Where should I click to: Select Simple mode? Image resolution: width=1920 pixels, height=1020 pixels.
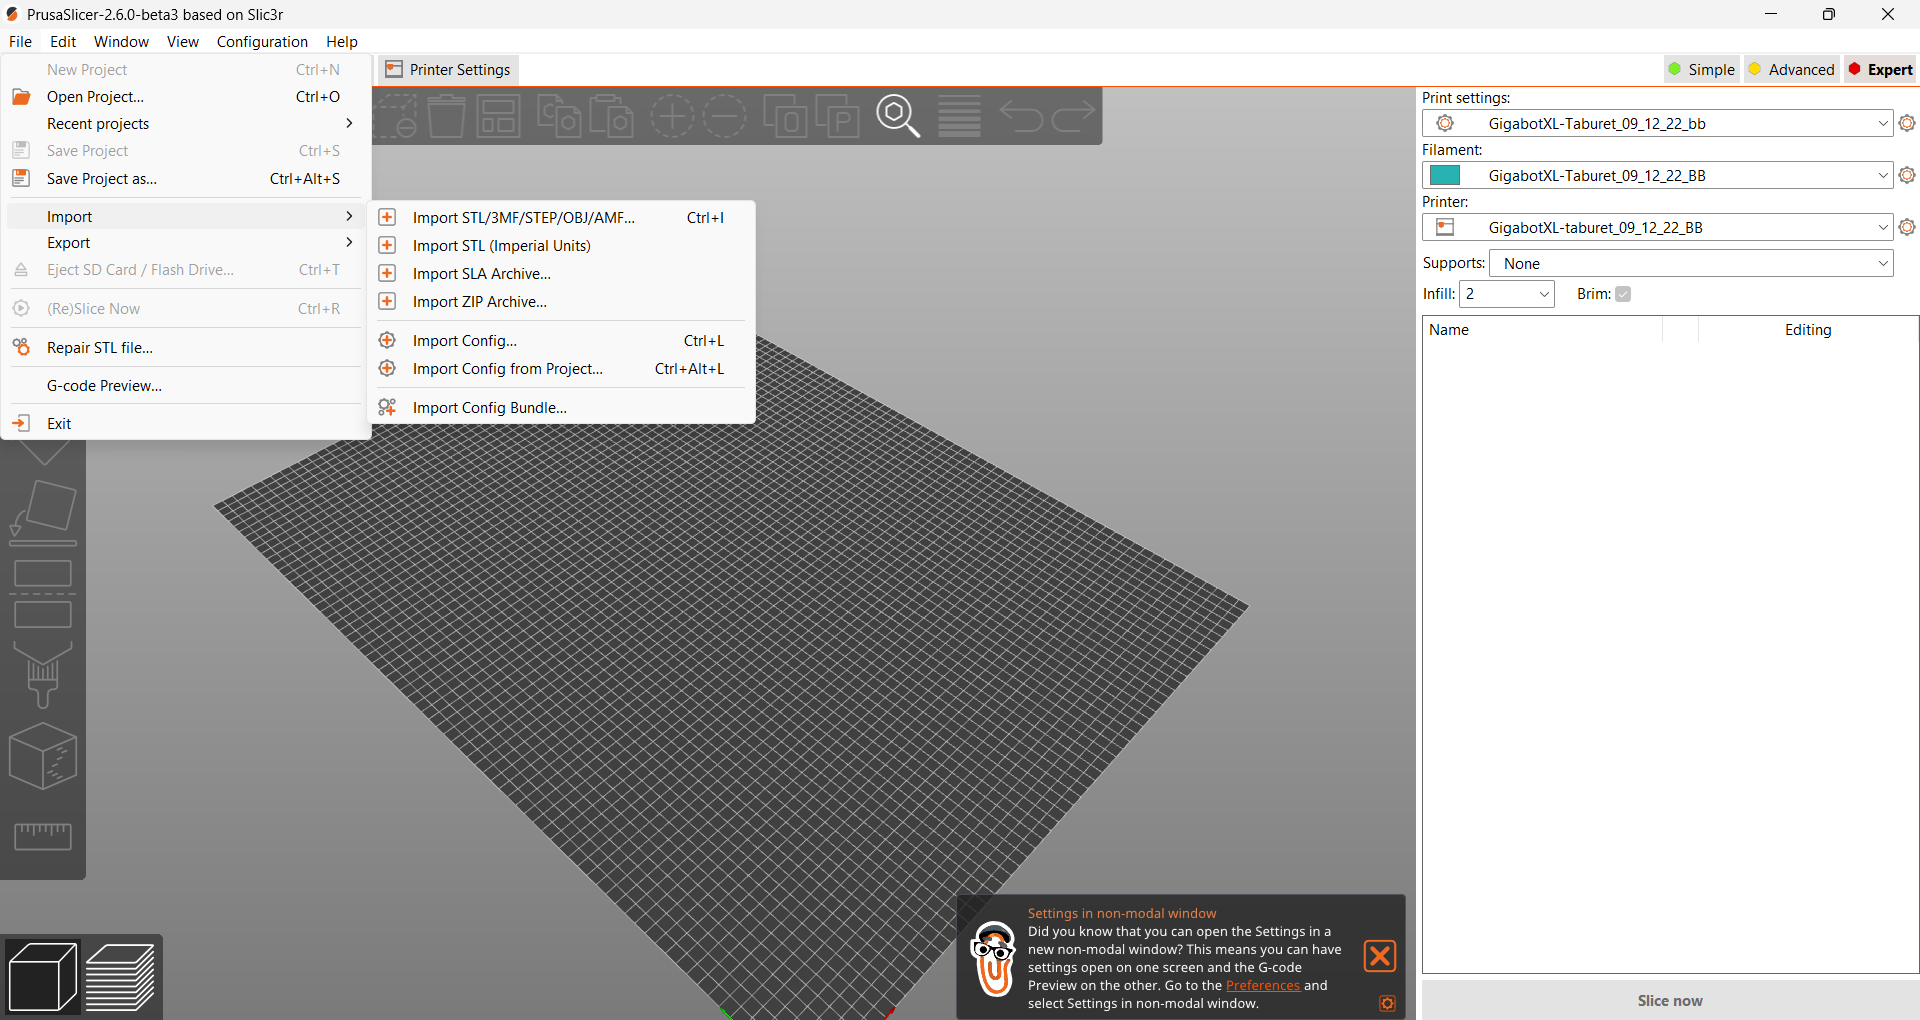click(x=1701, y=69)
